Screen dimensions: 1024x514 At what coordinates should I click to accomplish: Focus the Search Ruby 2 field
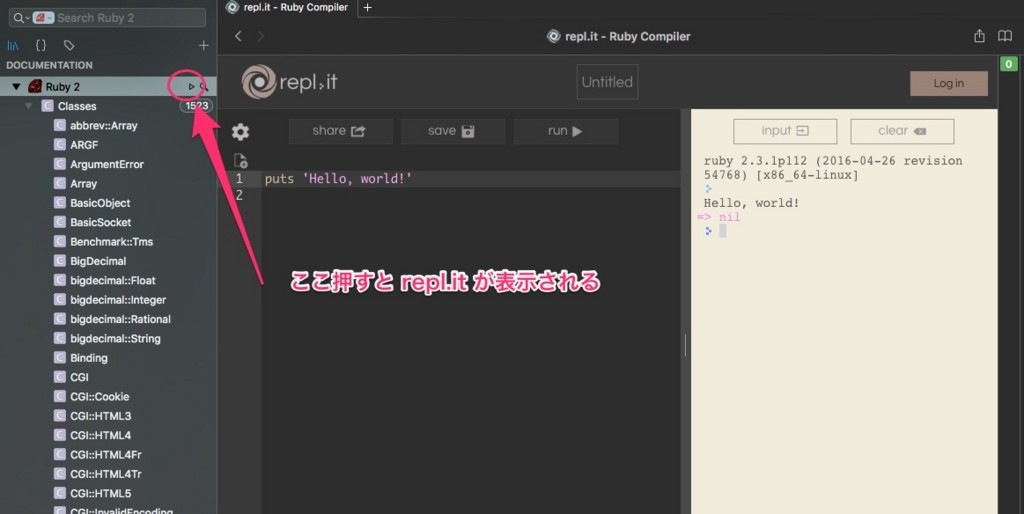pyautogui.click(x=108, y=18)
